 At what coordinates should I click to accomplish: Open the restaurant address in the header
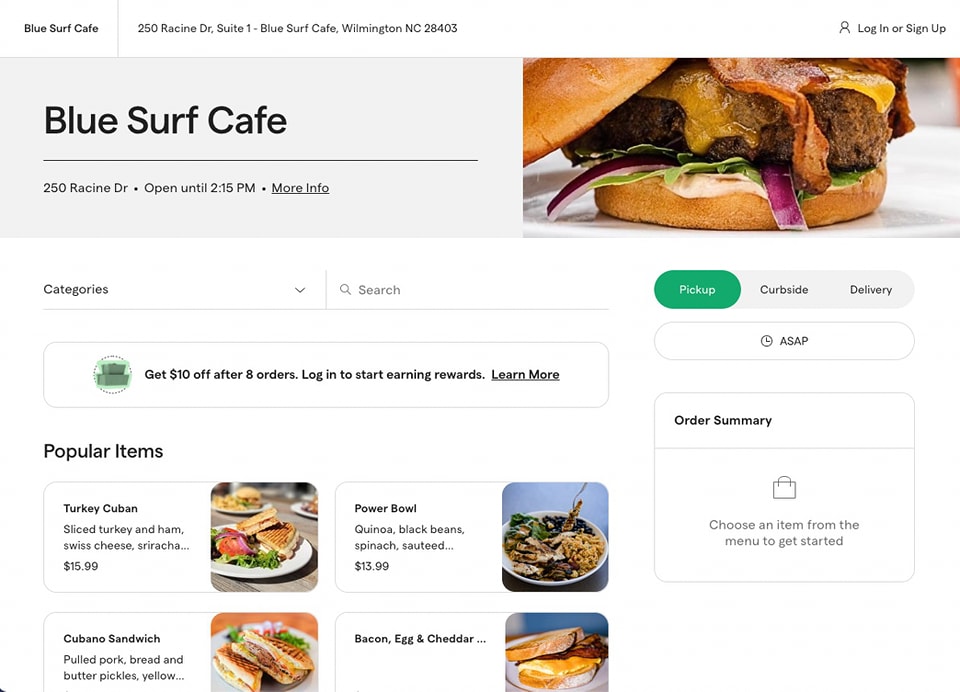[x=297, y=28]
